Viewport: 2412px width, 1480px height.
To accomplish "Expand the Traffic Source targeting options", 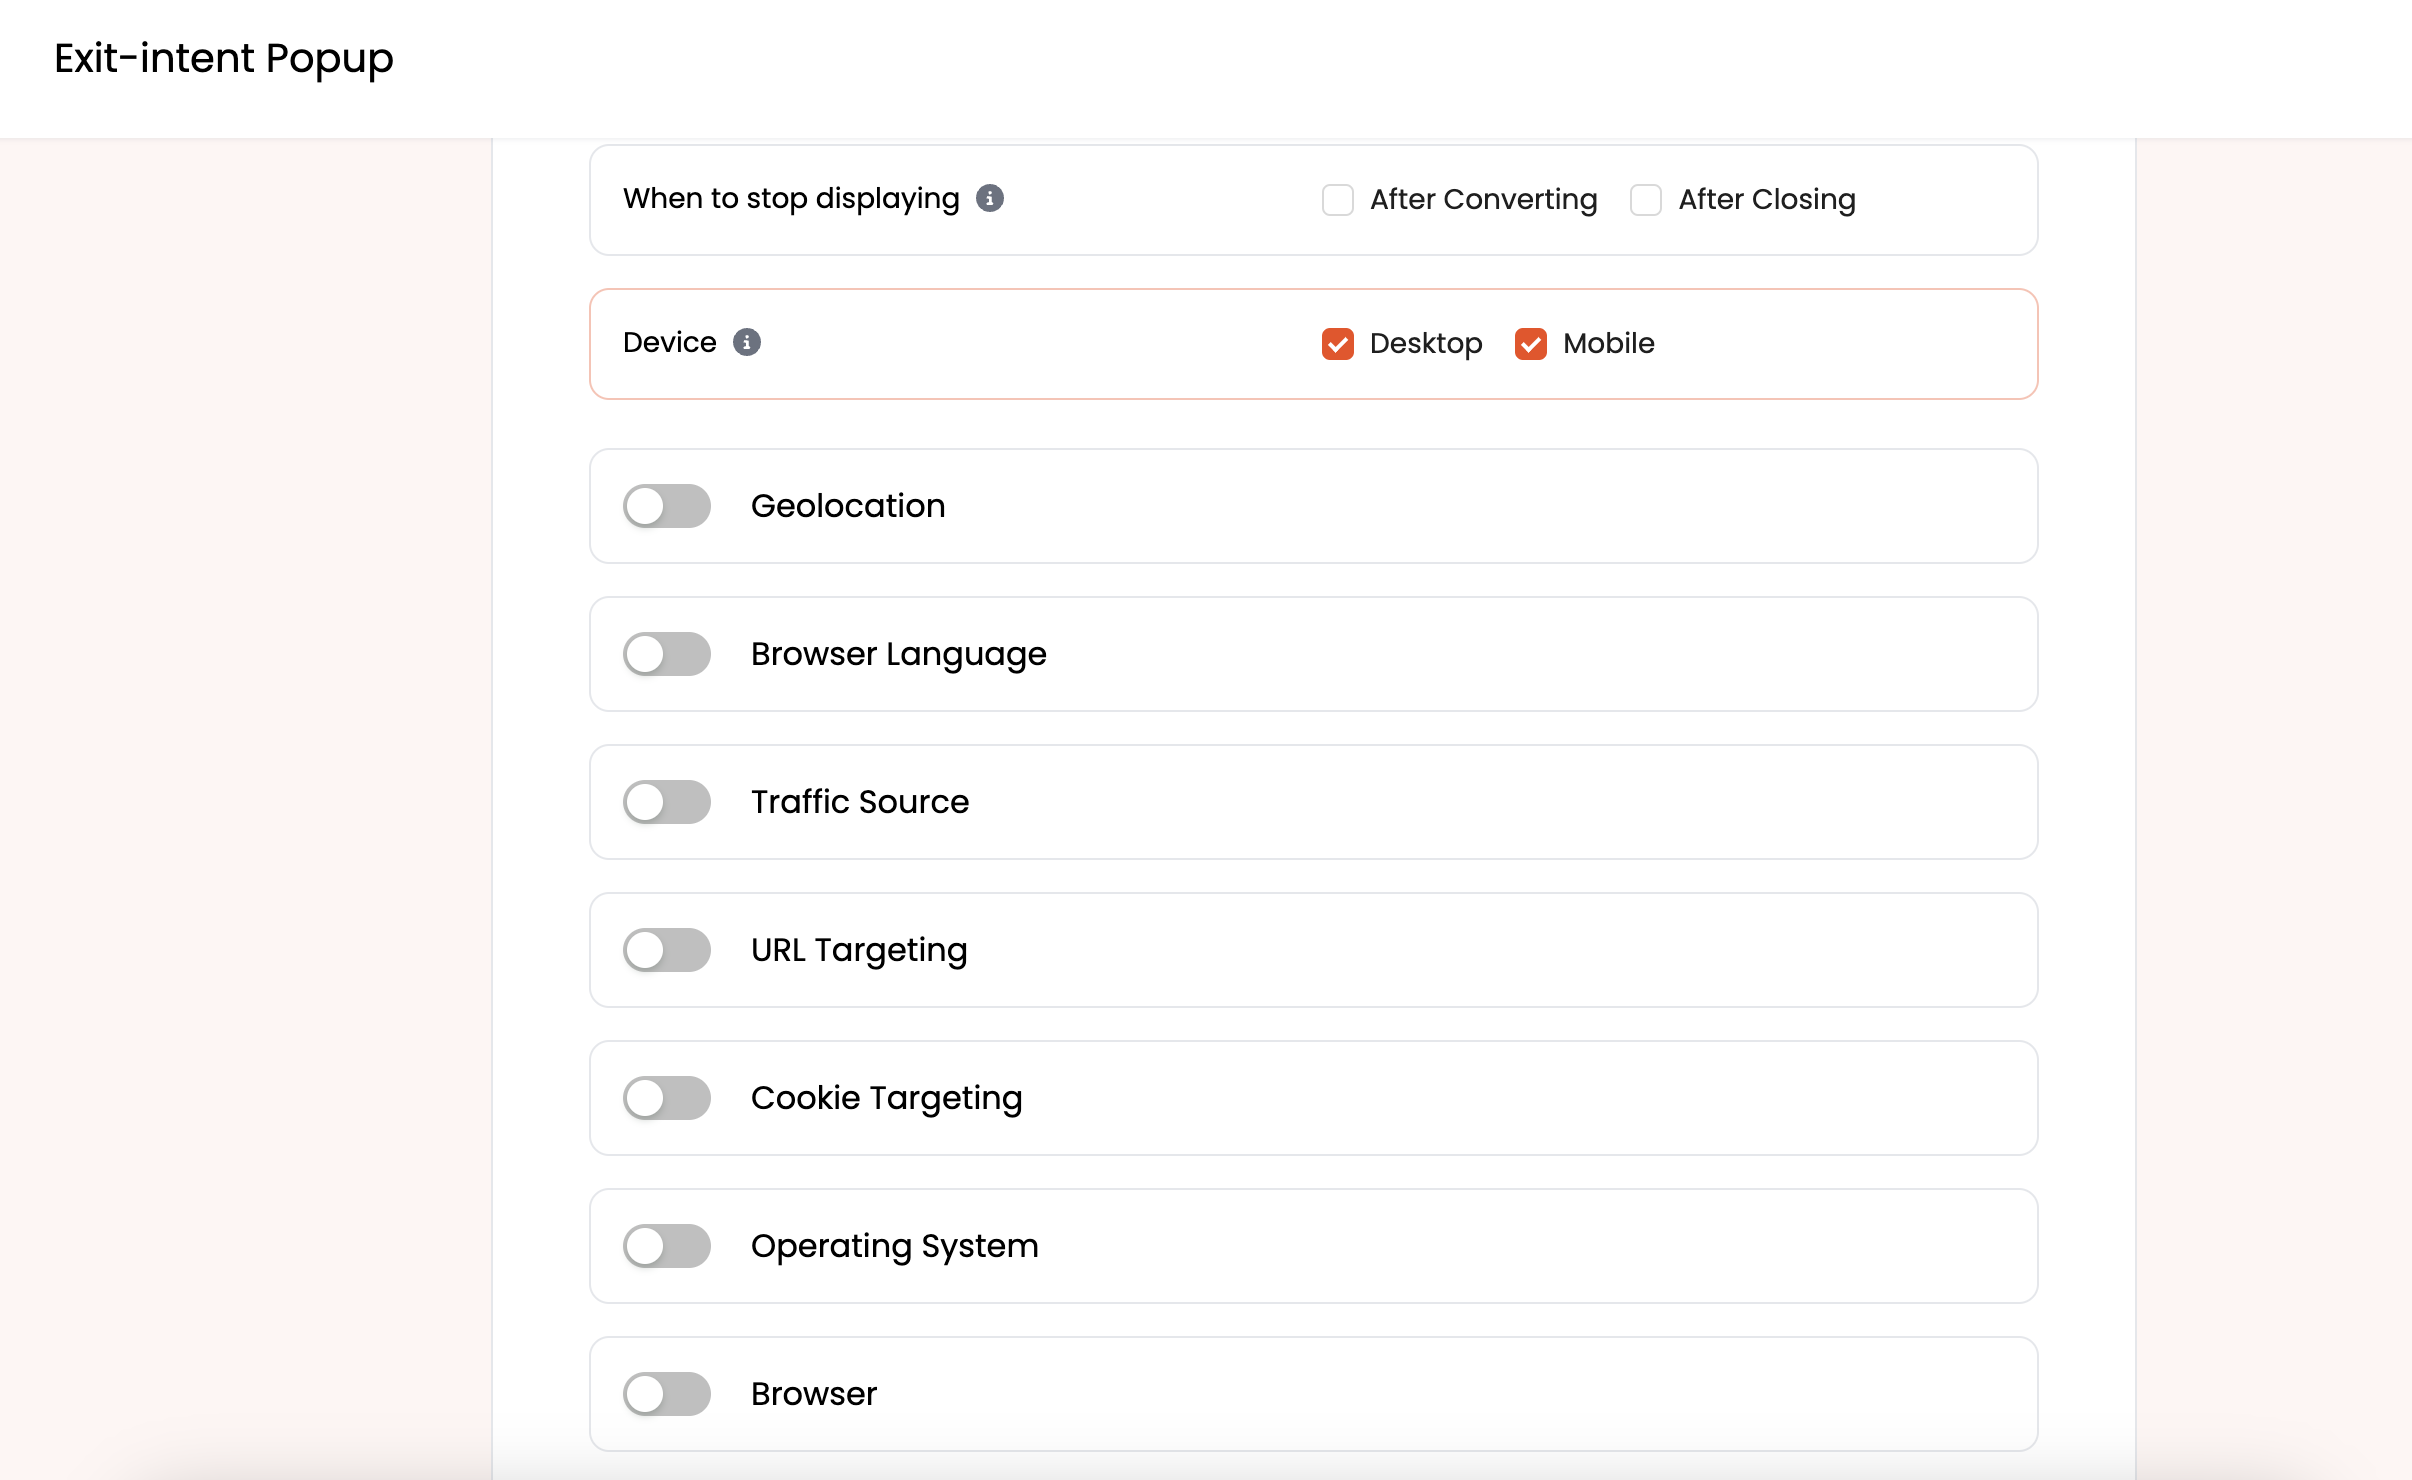I will tap(667, 801).
